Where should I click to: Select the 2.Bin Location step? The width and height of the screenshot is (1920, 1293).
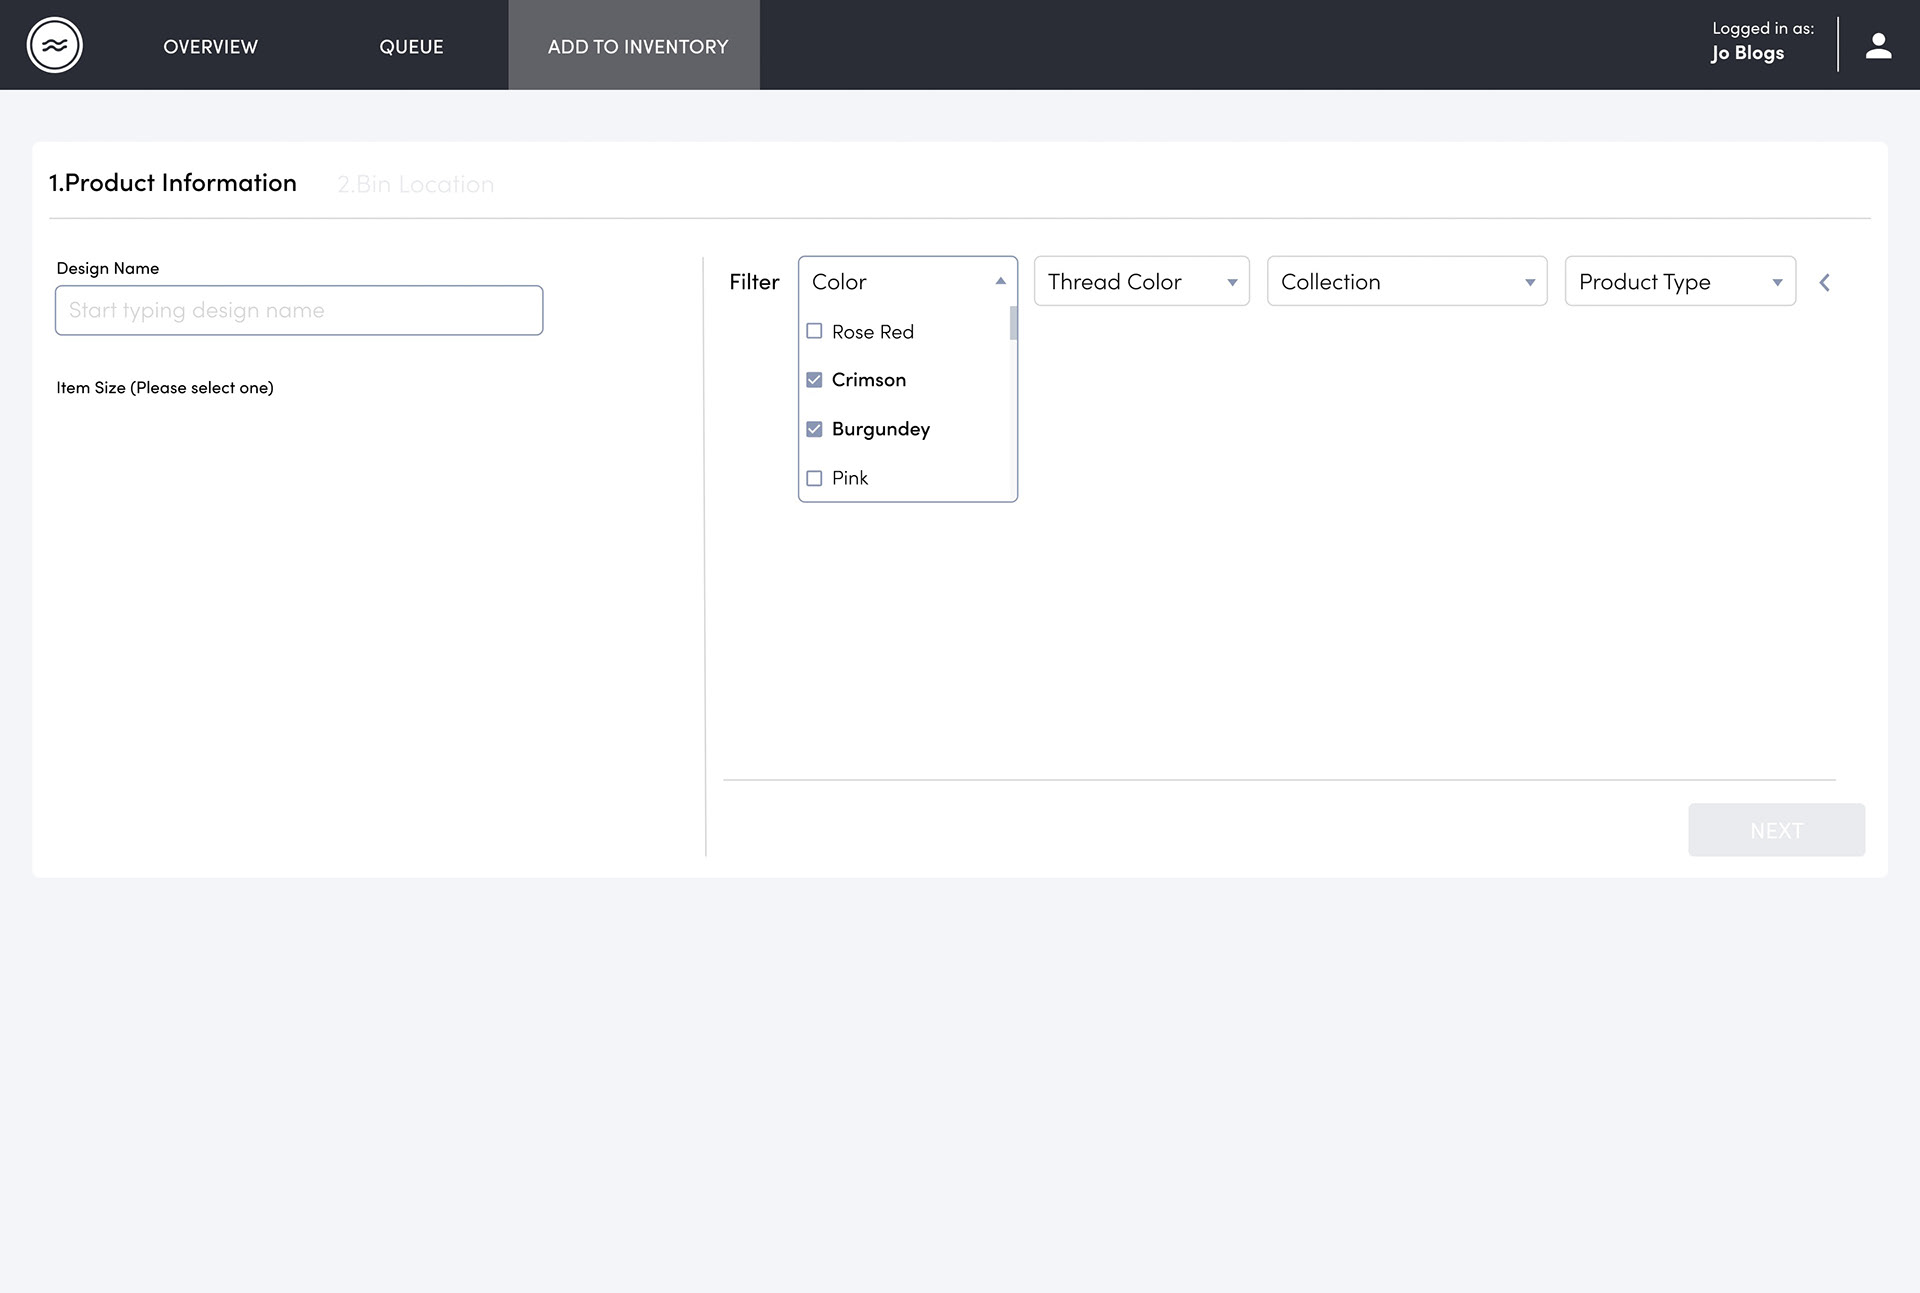click(x=415, y=184)
